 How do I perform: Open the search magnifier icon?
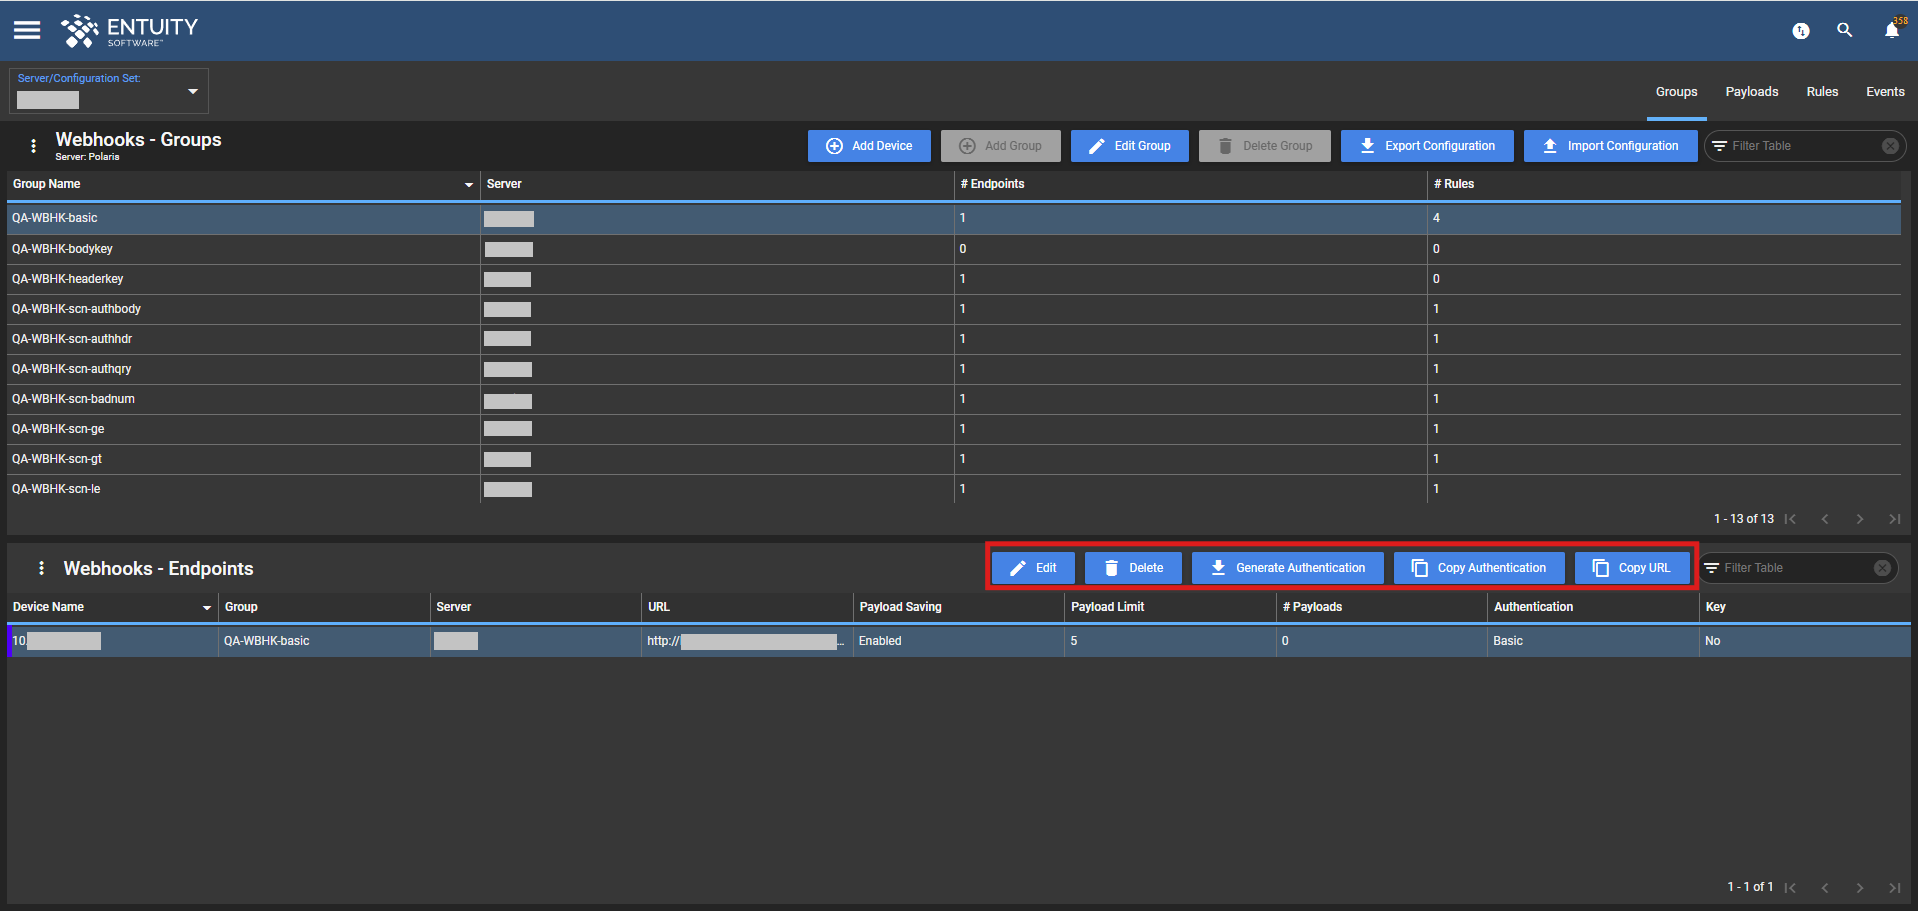point(1844,30)
